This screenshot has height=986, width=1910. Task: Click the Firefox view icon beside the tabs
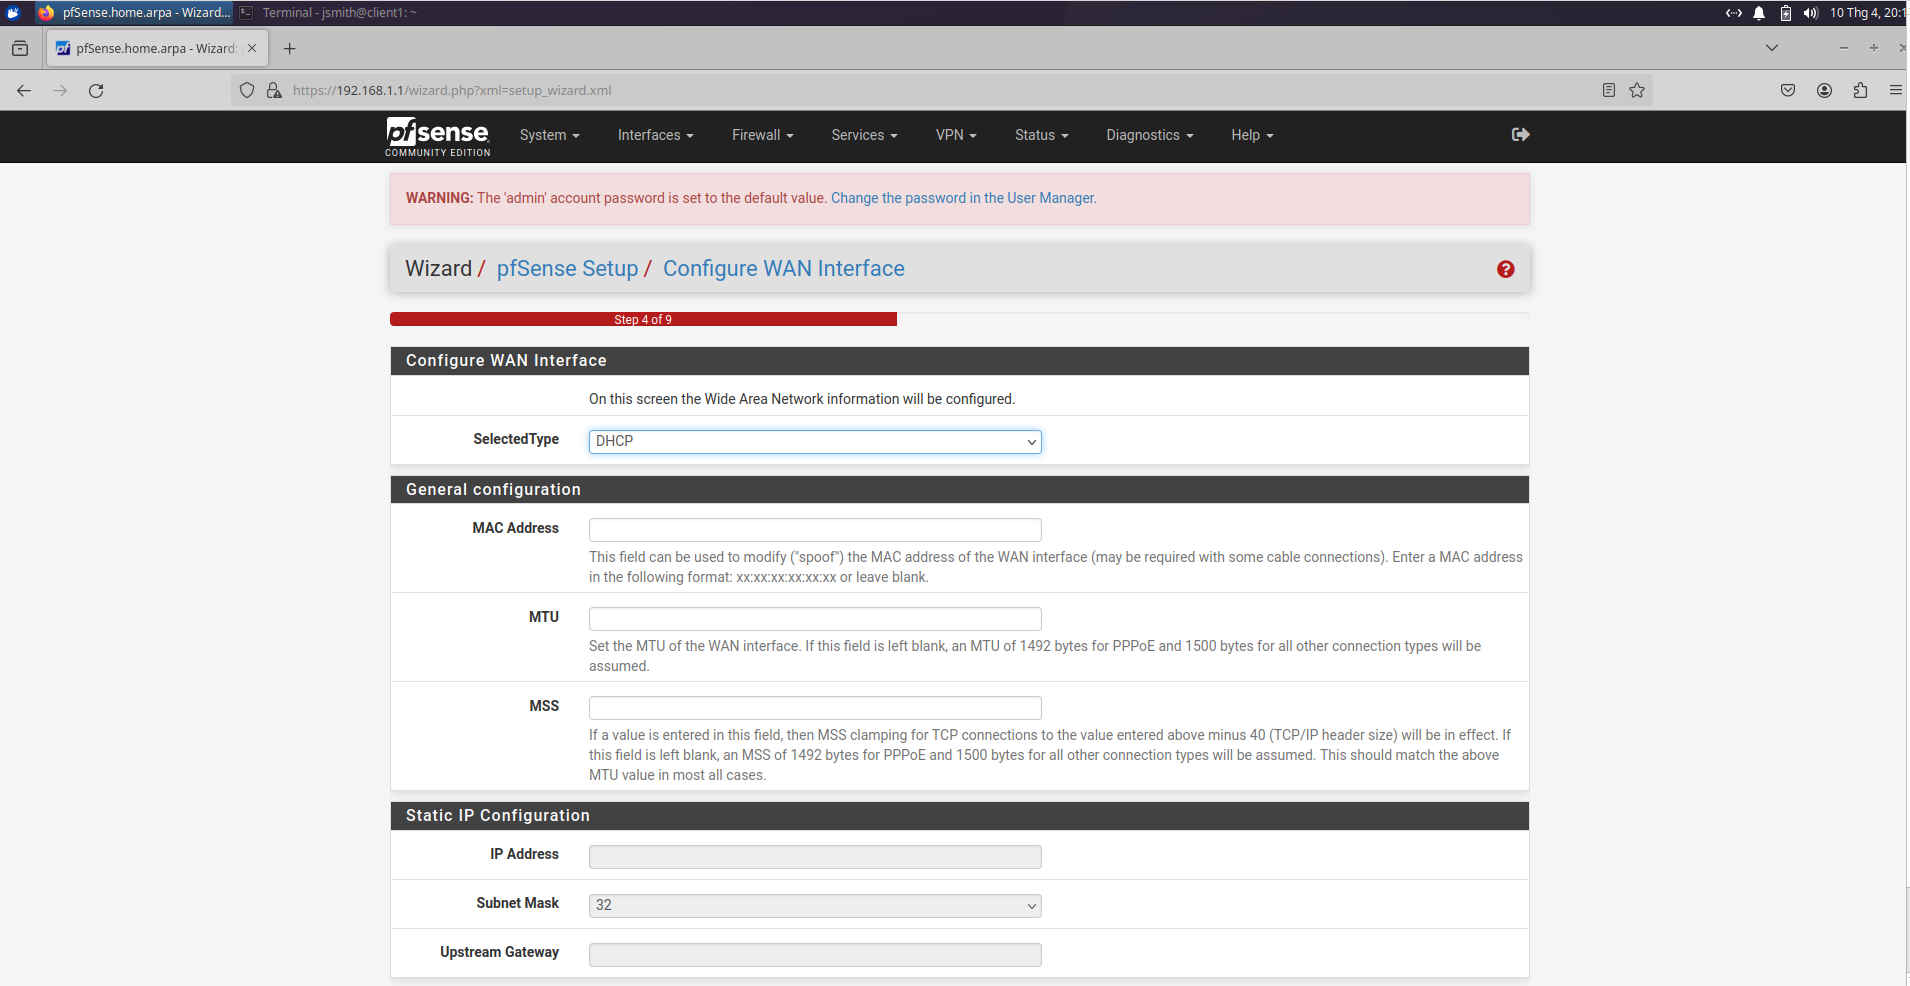pos(20,48)
